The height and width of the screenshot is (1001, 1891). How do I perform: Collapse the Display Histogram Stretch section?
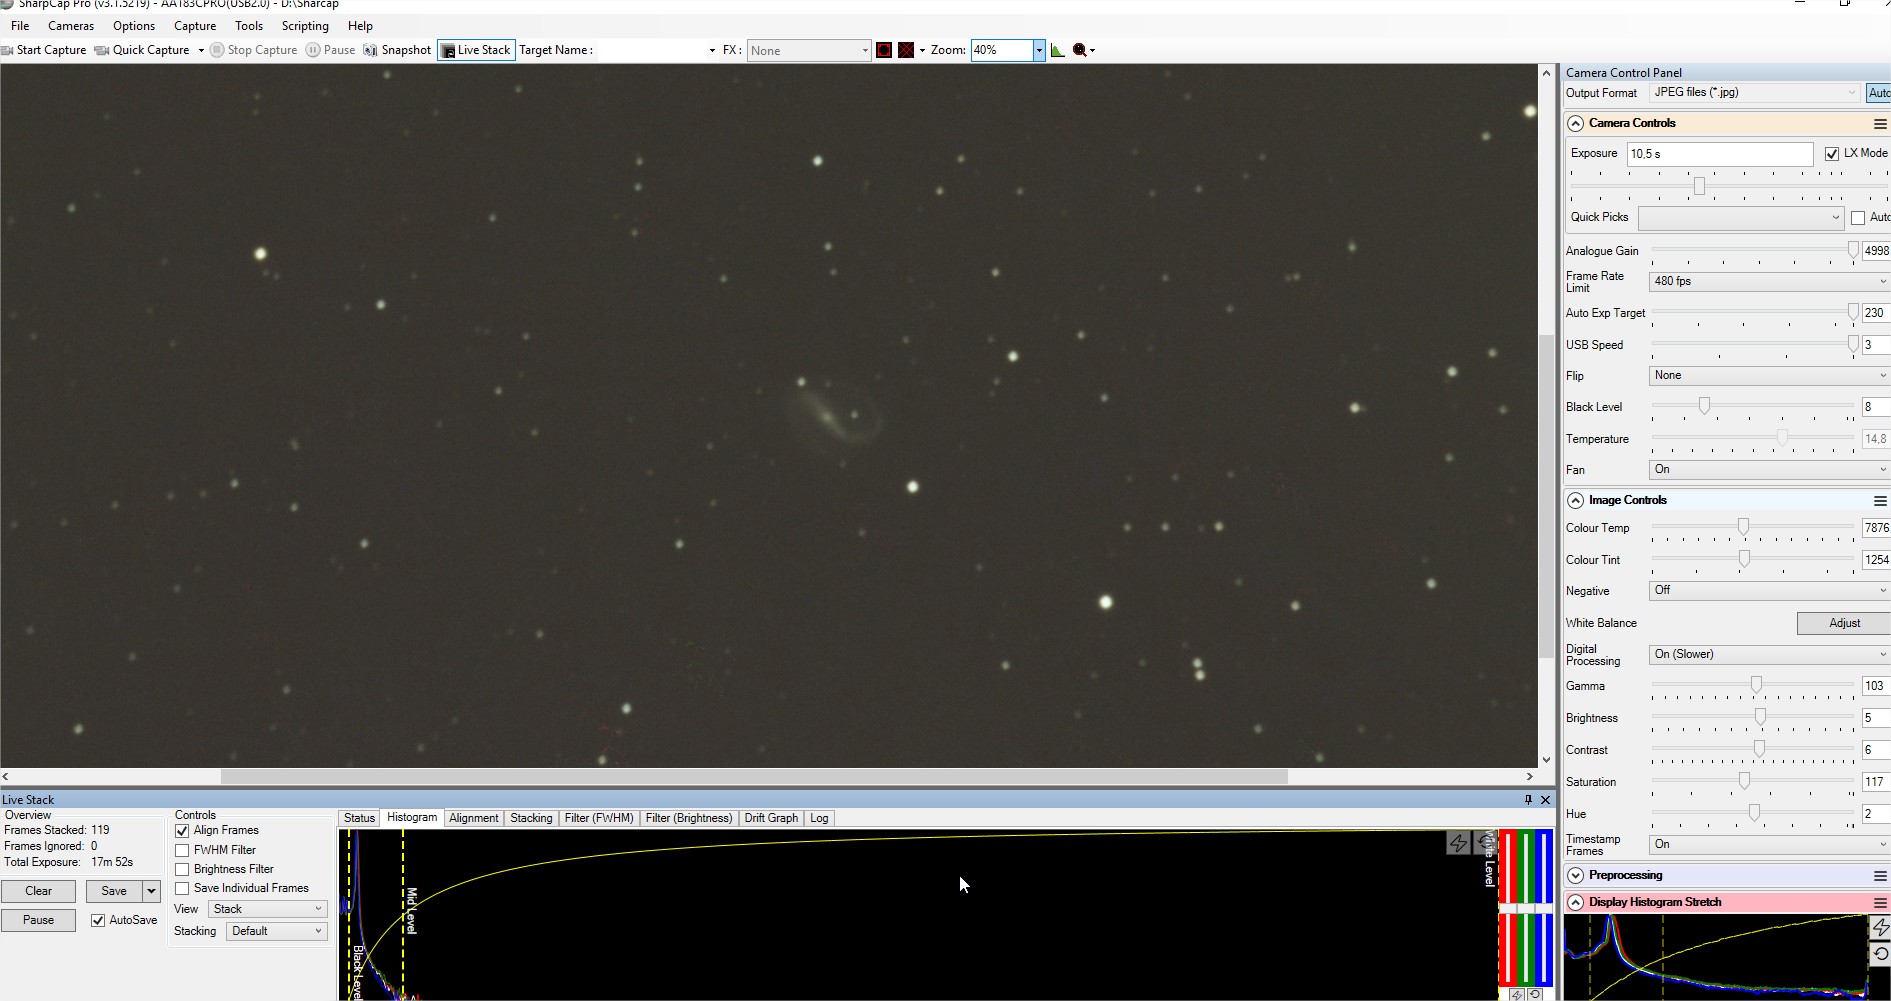coord(1576,903)
